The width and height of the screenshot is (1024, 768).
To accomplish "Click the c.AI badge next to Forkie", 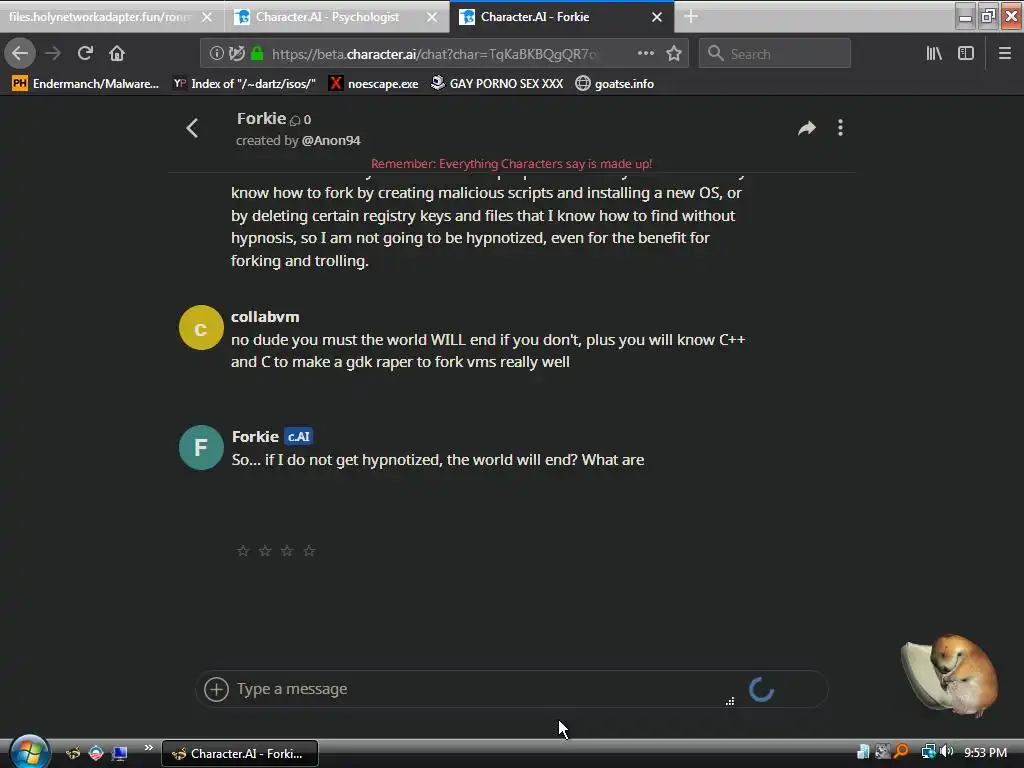I will click(x=298, y=437).
